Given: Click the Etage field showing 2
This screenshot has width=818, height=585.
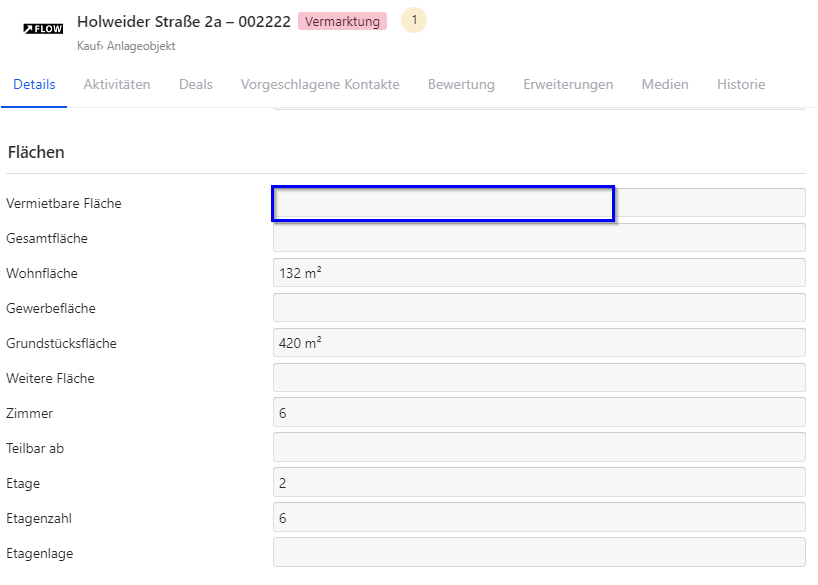Looking at the screenshot, I should click(539, 482).
